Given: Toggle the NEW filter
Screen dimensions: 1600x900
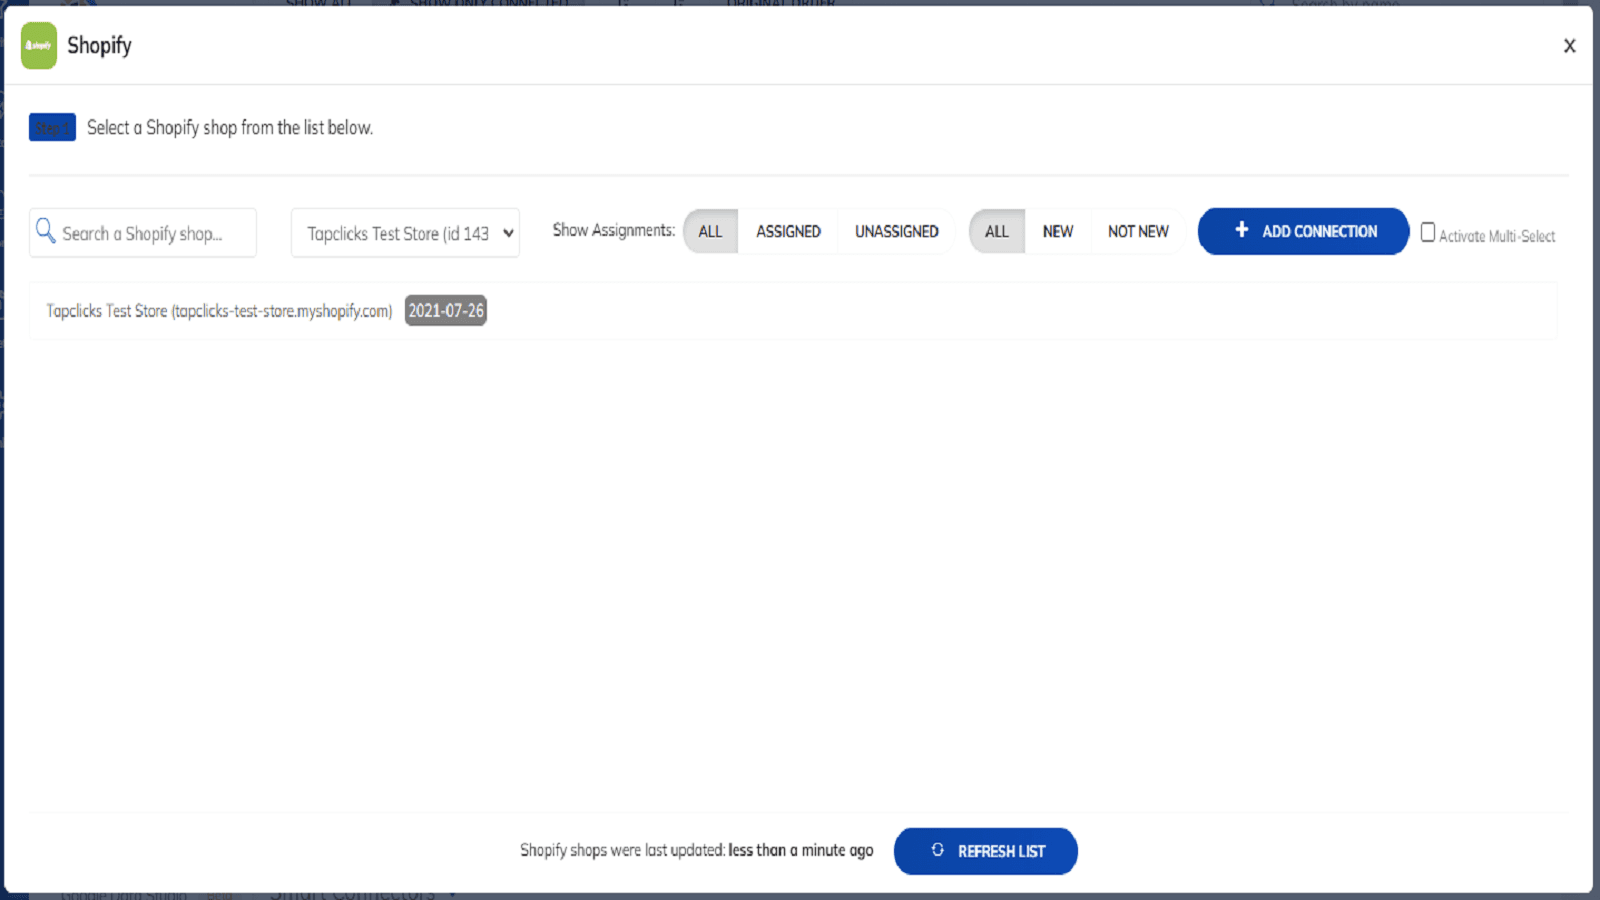Looking at the screenshot, I should (x=1058, y=231).
